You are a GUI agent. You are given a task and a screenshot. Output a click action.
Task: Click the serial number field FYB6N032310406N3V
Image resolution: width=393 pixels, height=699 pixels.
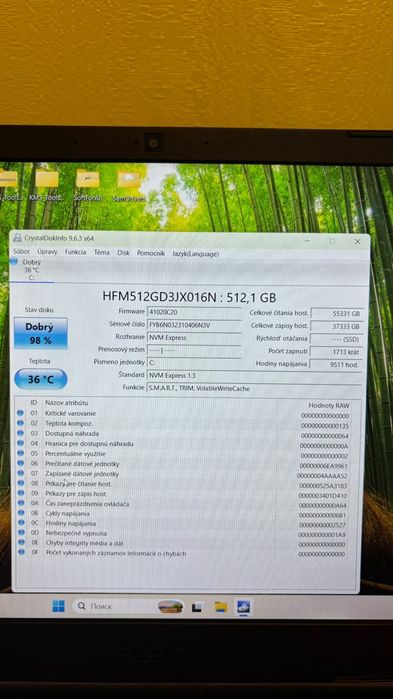coord(194,325)
